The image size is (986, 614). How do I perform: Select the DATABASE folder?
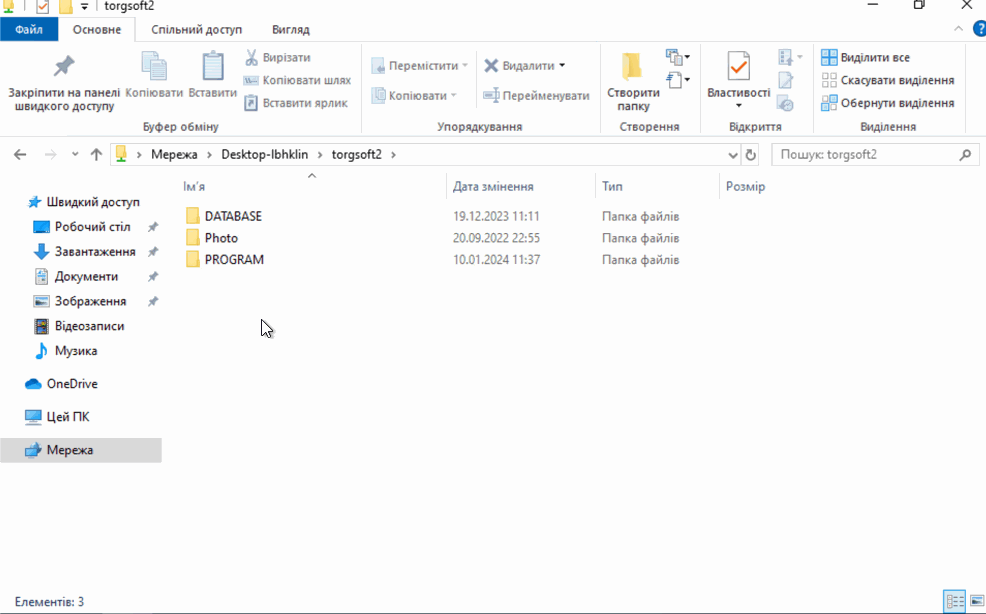point(232,216)
